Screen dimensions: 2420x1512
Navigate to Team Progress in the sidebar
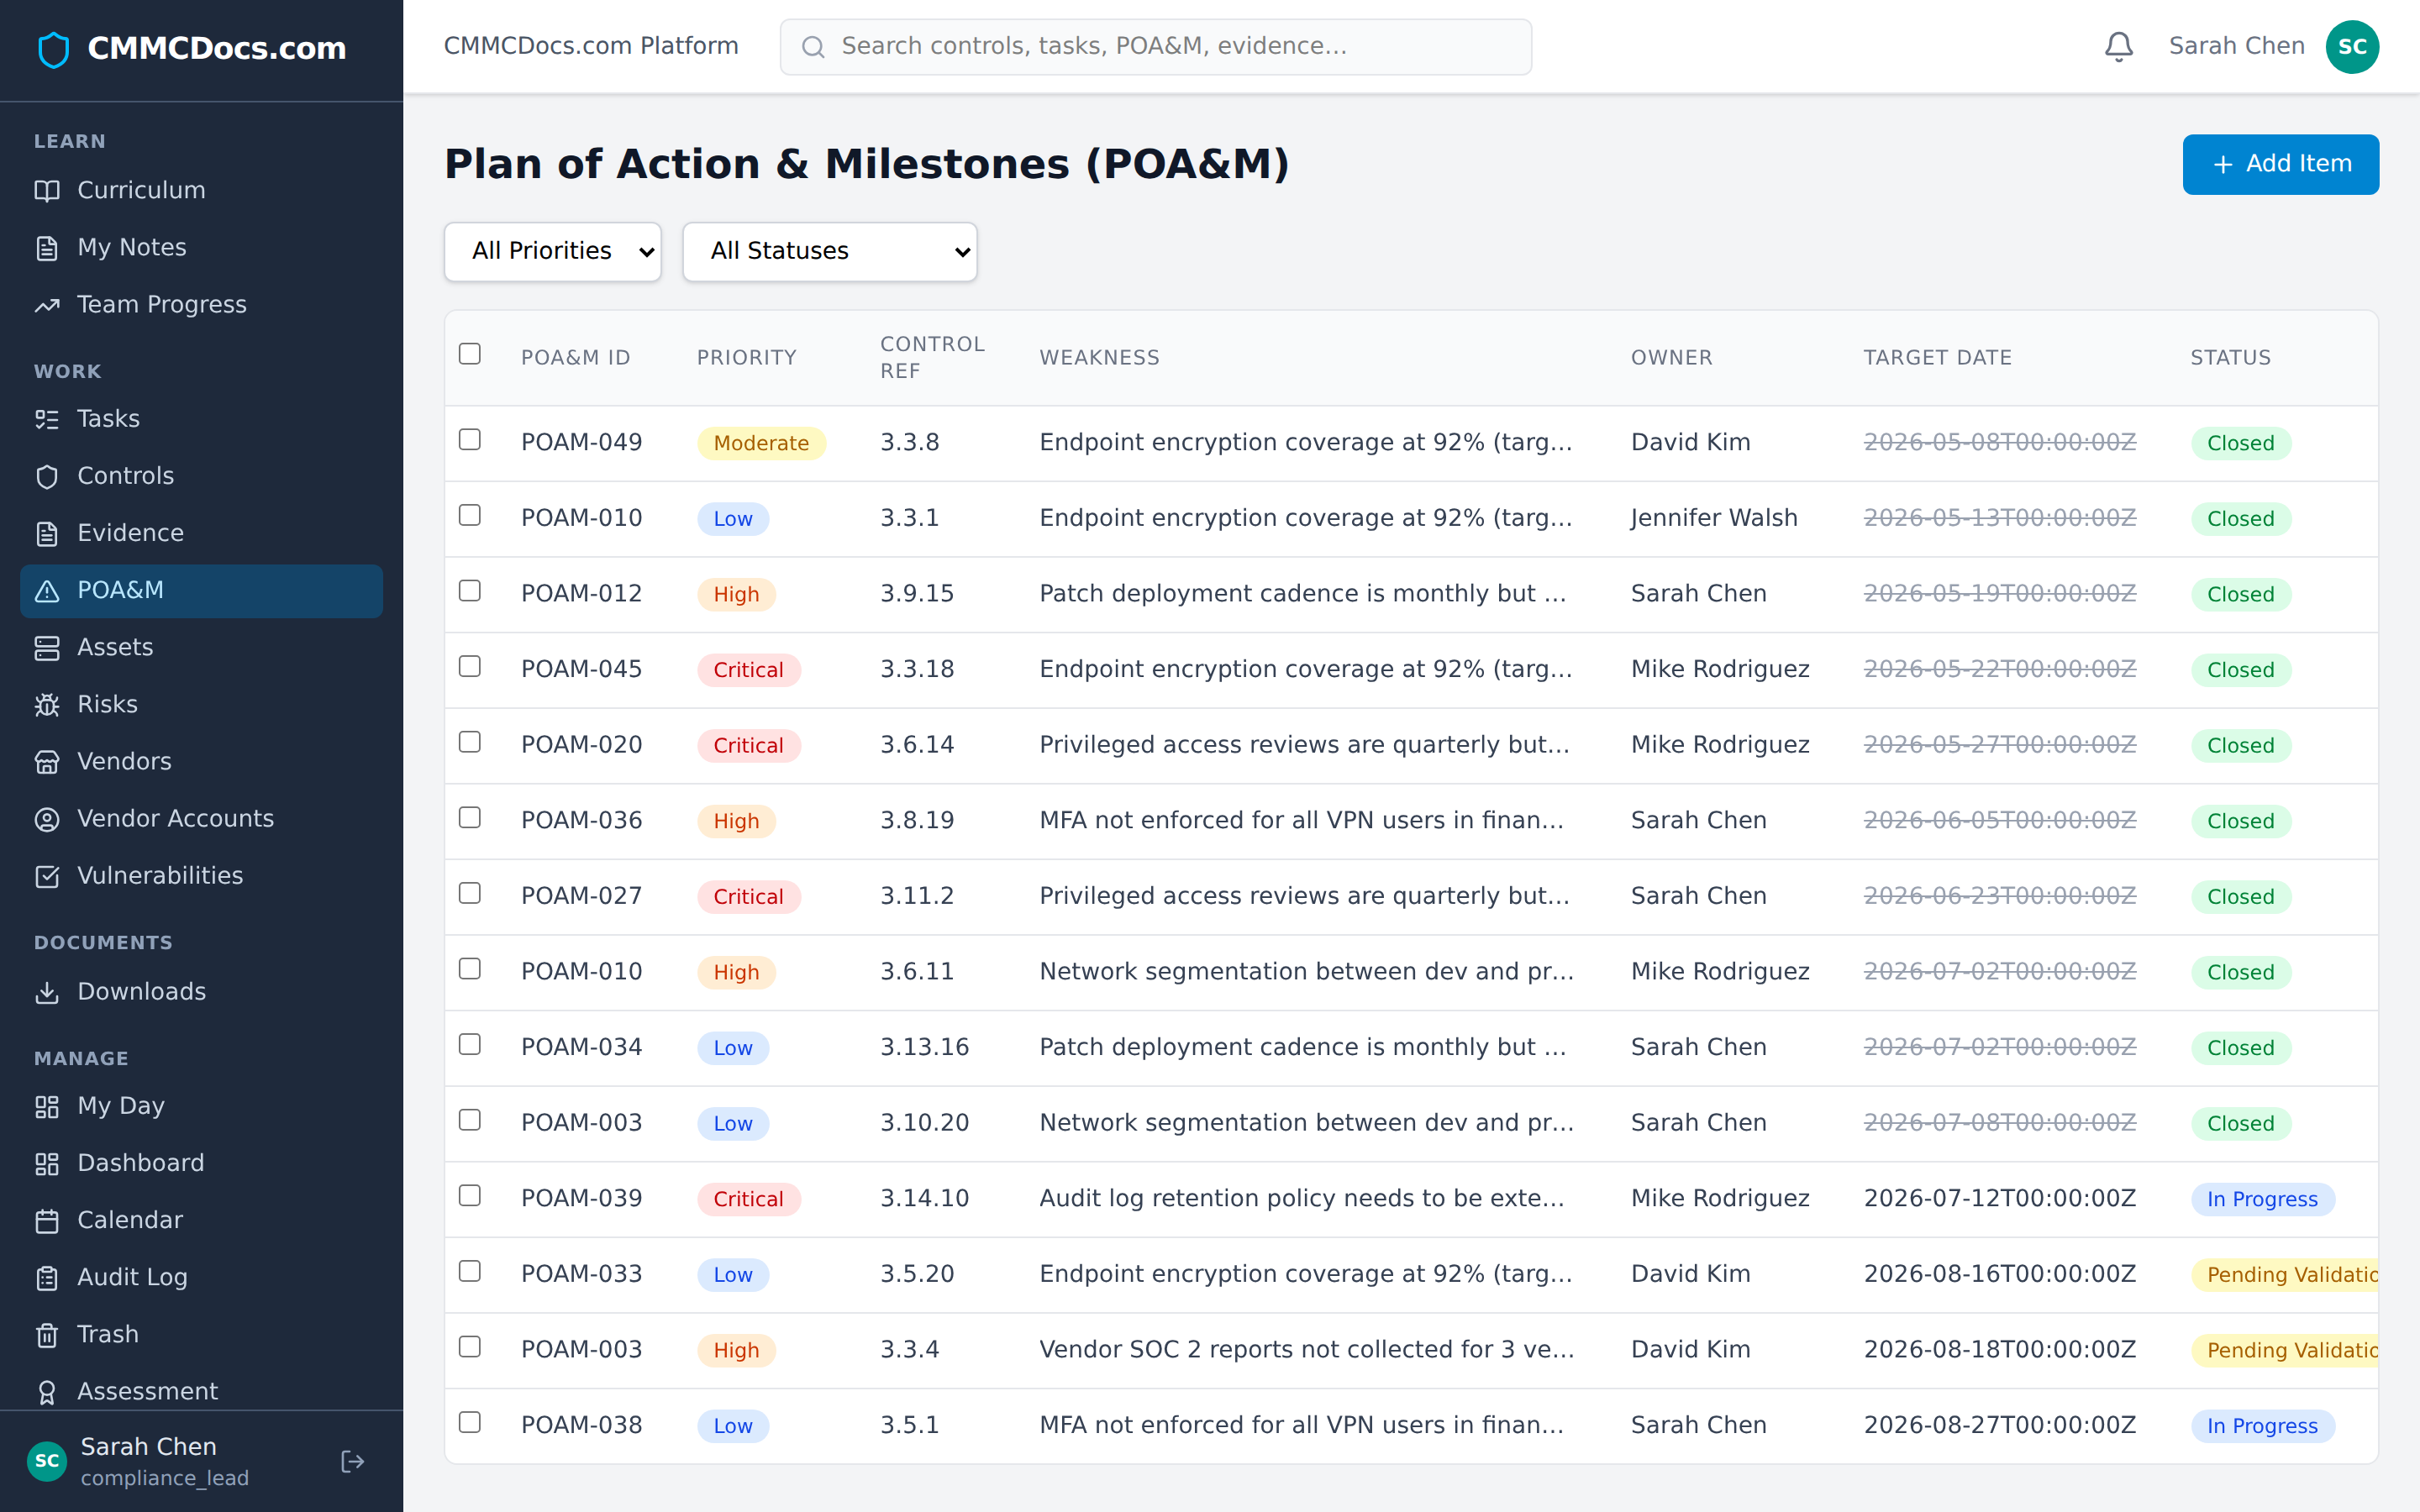(162, 305)
